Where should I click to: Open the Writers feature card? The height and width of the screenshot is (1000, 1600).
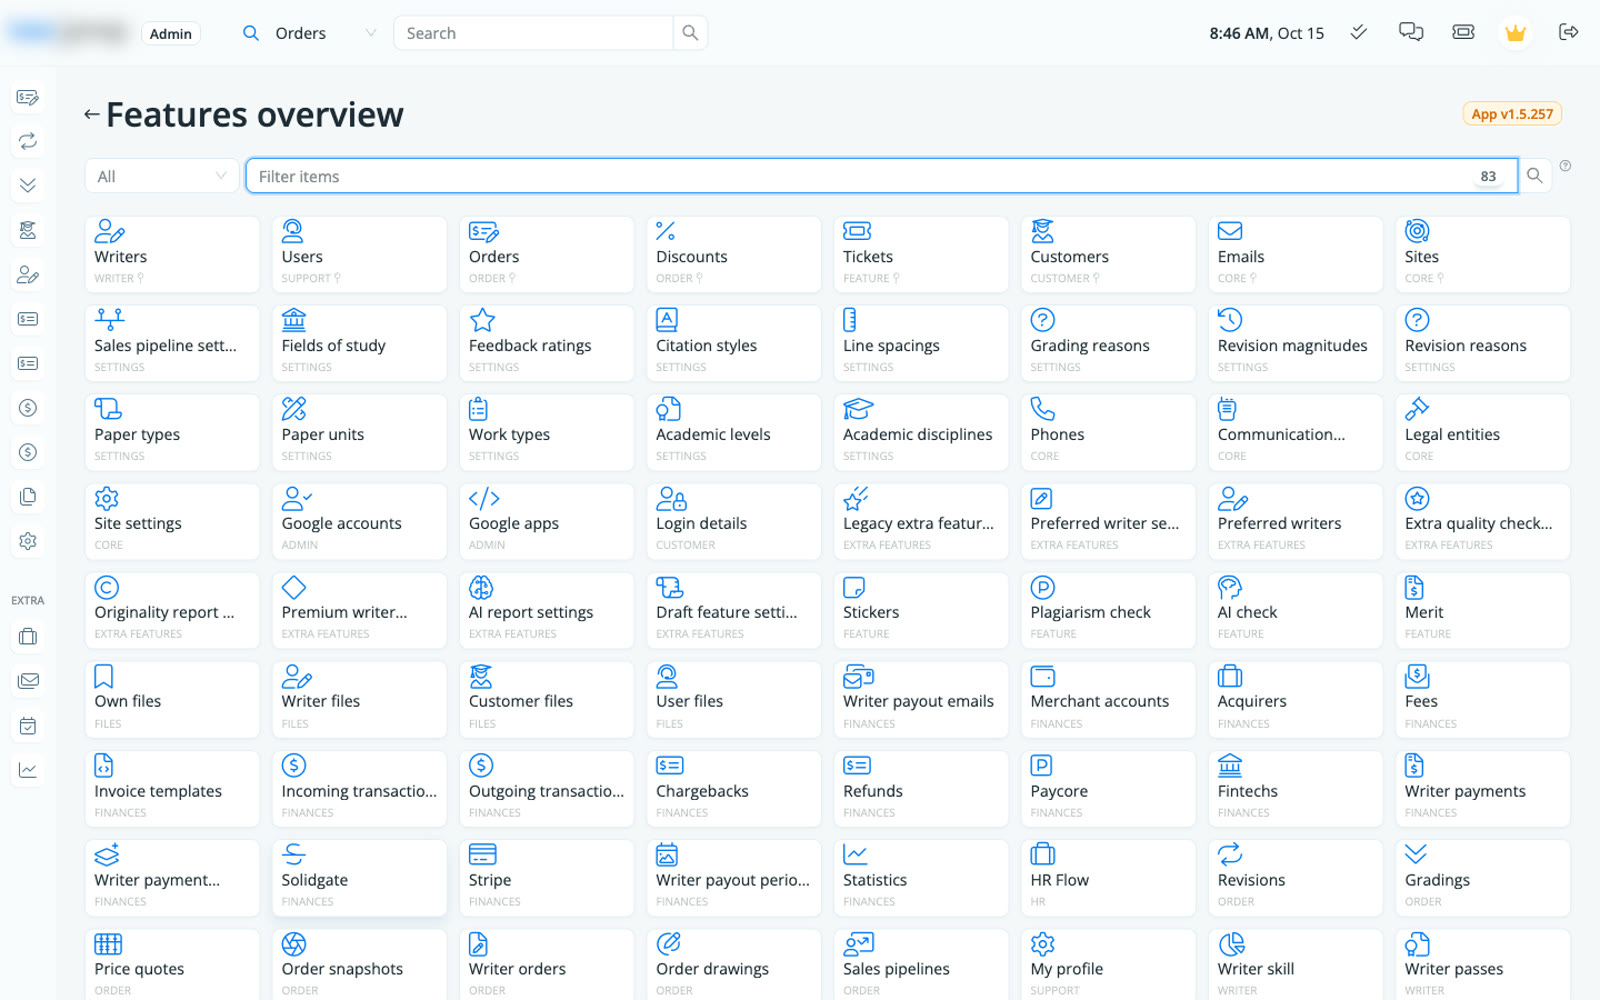click(x=172, y=255)
